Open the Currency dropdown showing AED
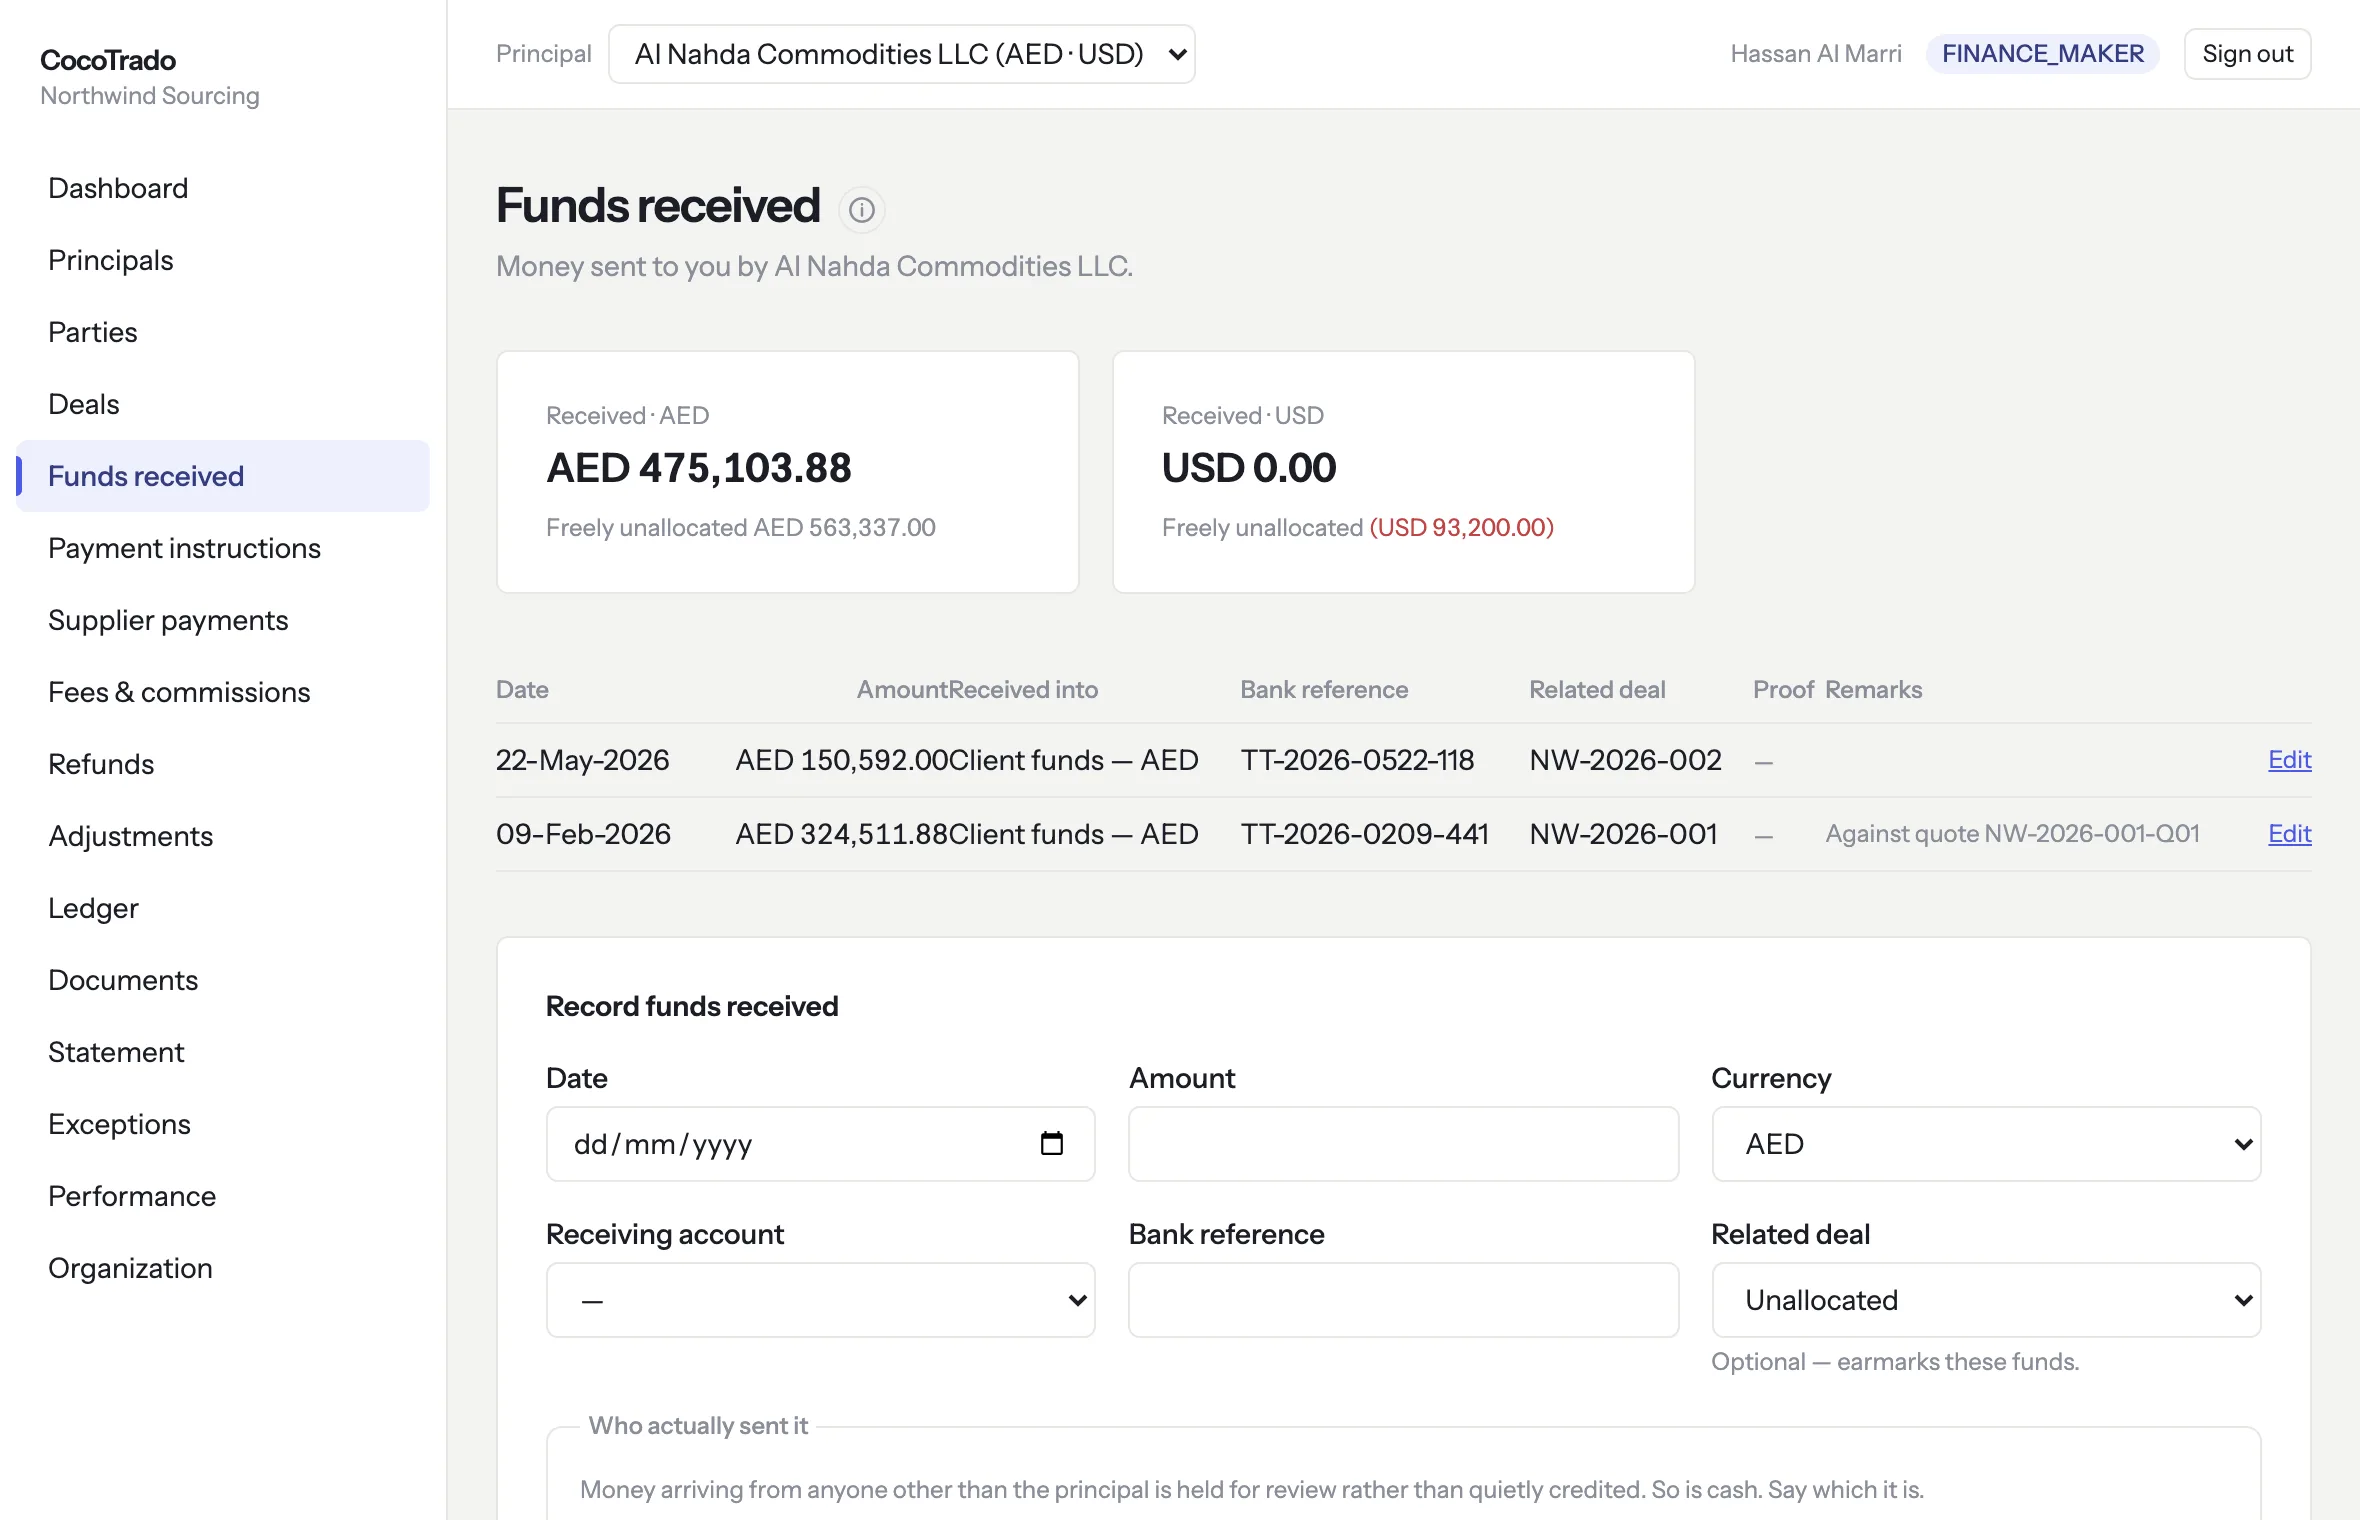The height and width of the screenshot is (1520, 2360). pos(1986,1143)
